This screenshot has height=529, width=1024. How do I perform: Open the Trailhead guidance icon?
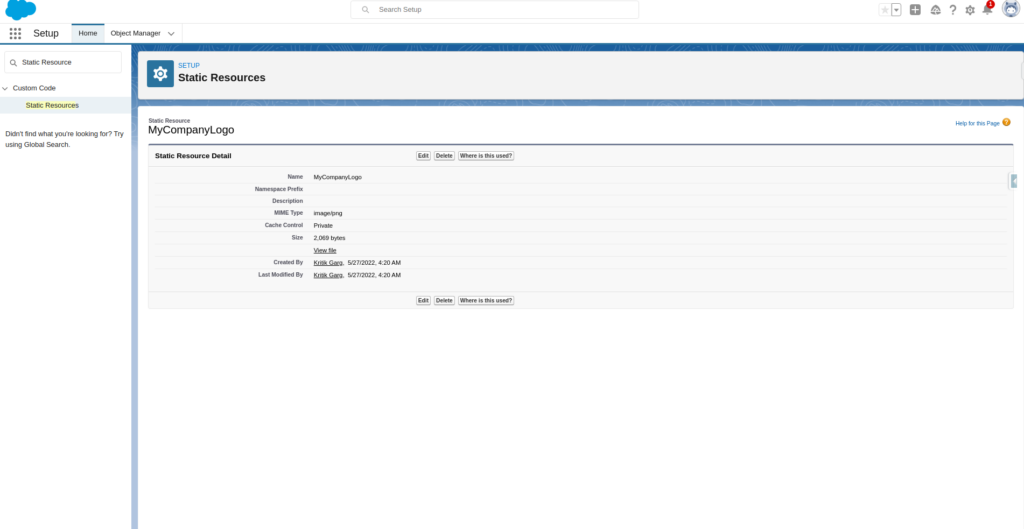click(935, 10)
